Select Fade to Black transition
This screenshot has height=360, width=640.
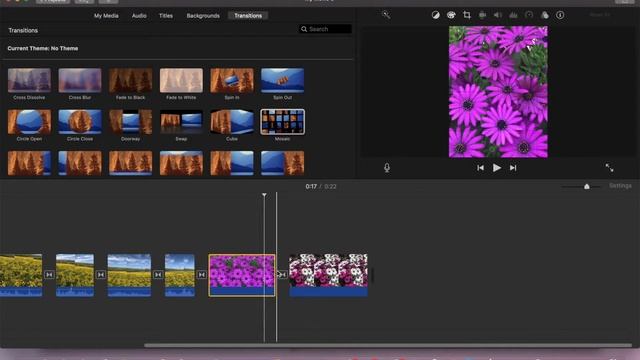pyautogui.click(x=130, y=80)
